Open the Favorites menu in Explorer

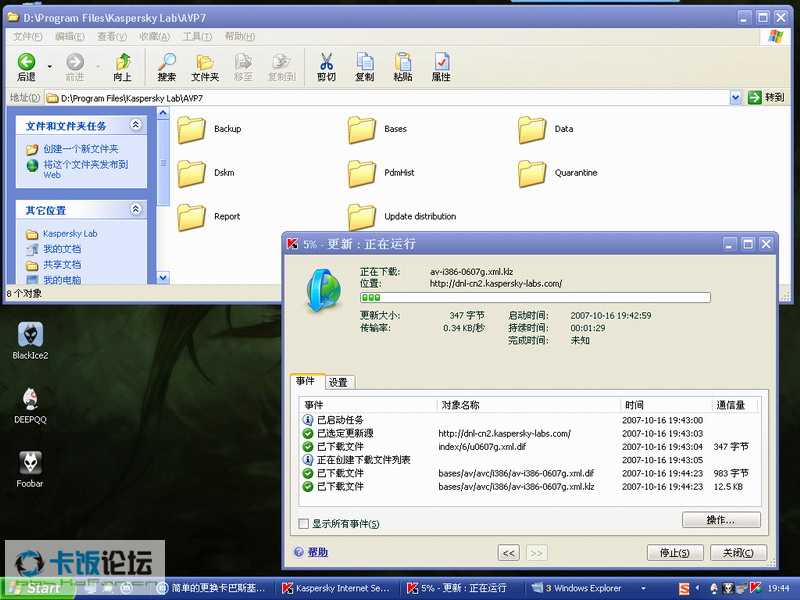click(x=155, y=36)
